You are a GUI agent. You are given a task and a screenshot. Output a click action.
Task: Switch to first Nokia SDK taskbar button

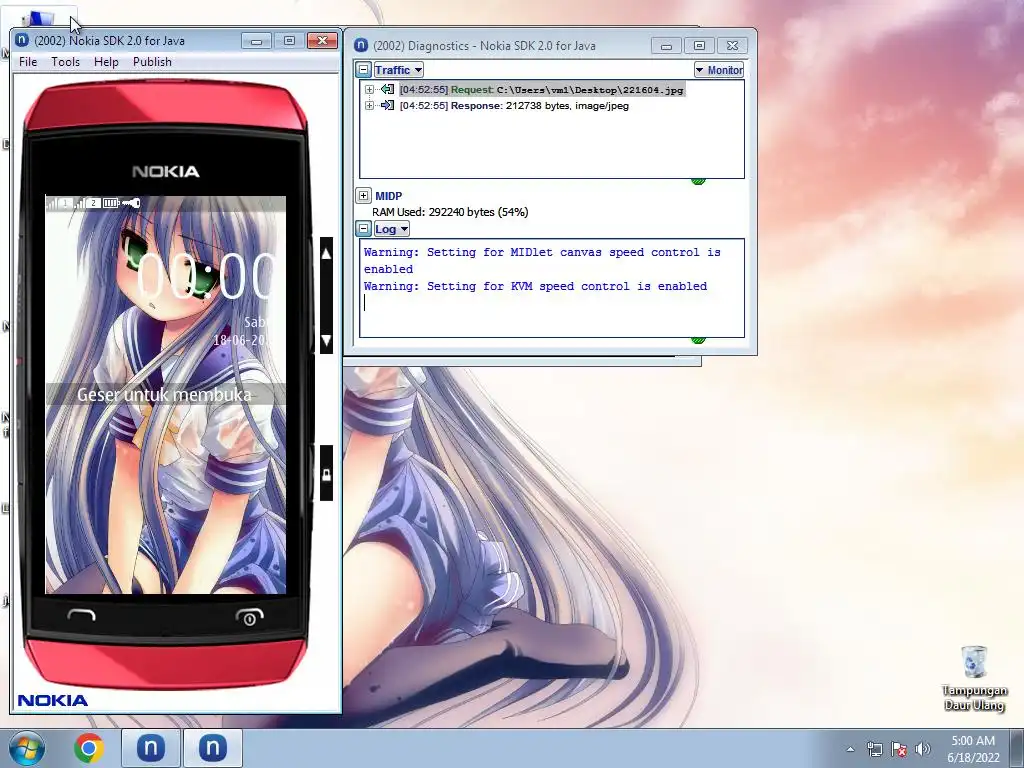[150, 748]
